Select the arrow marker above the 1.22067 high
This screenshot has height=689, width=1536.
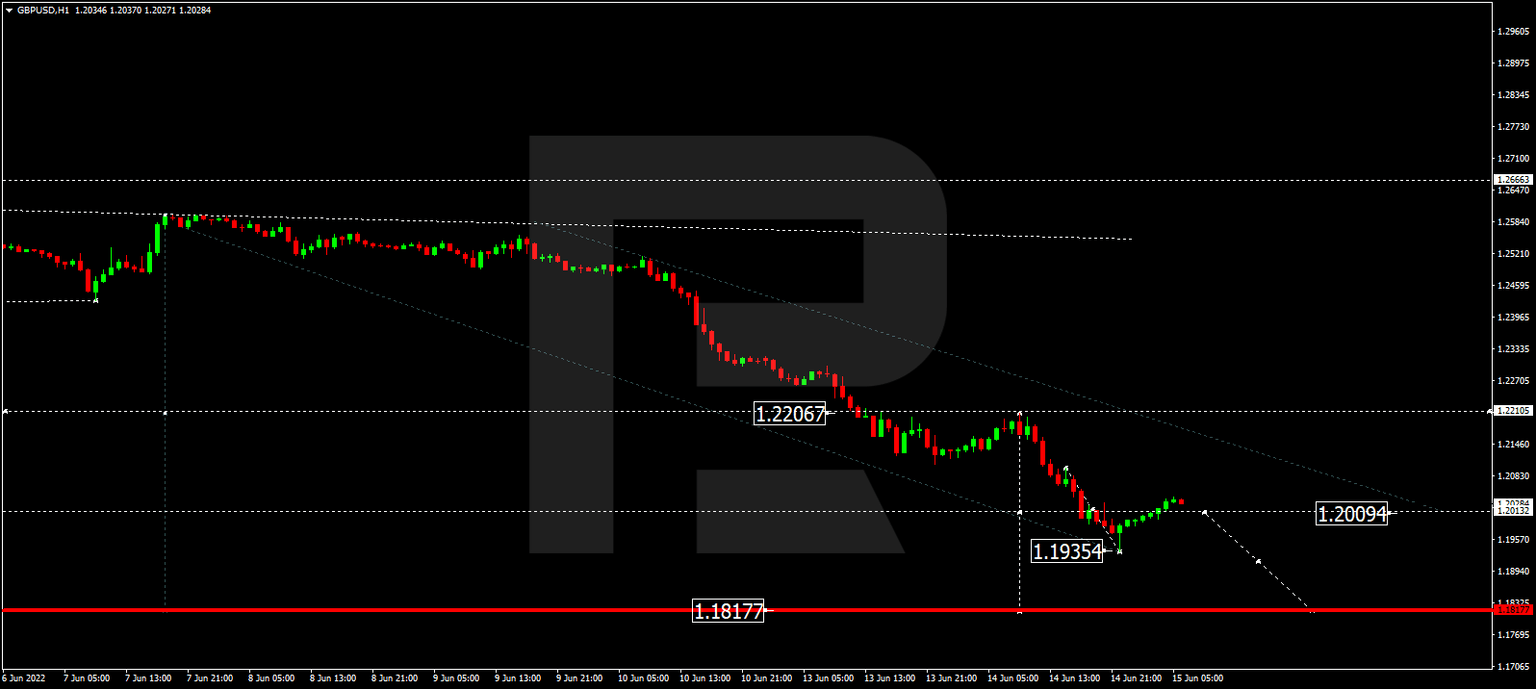[x=1020, y=410]
